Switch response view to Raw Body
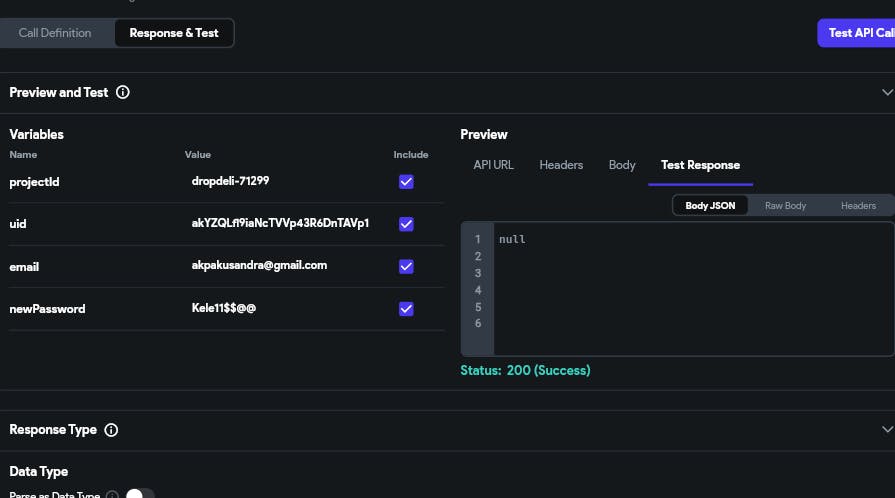 point(785,206)
